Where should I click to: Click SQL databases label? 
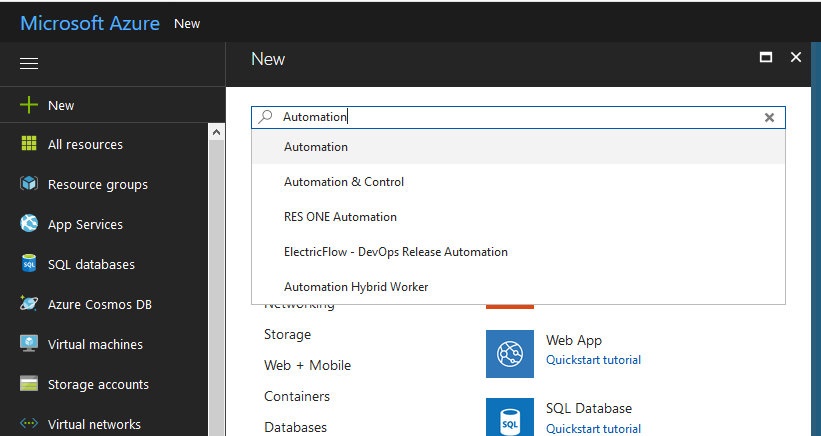click(92, 264)
